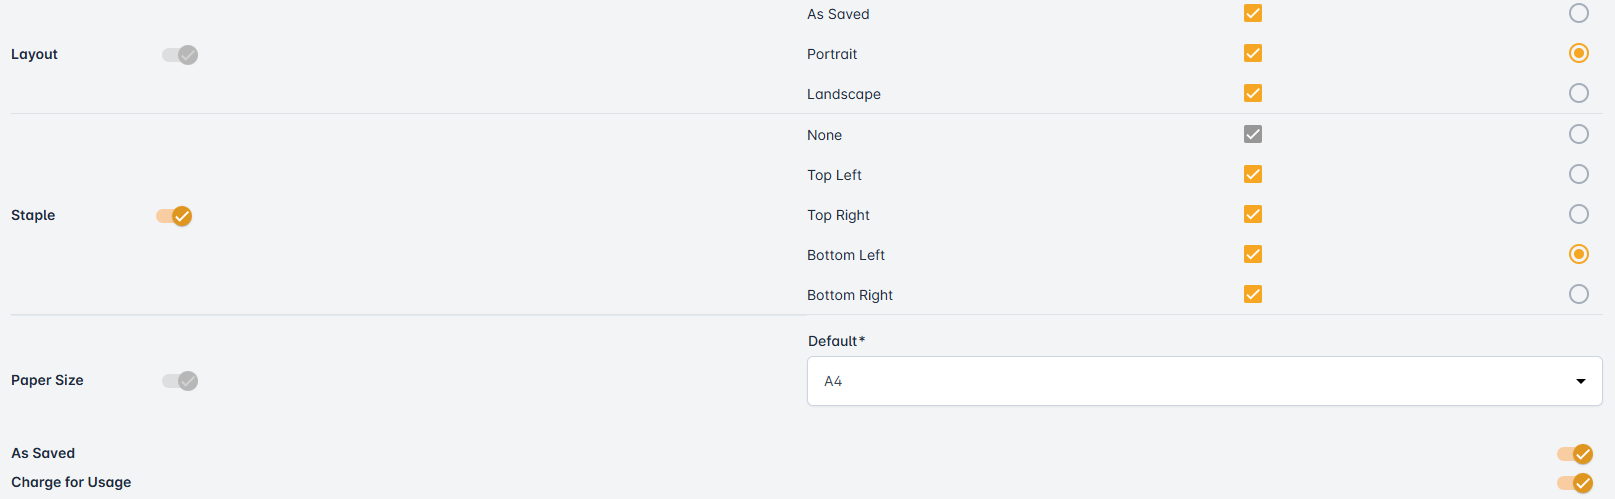Image resolution: width=1615 pixels, height=499 pixels.
Task: Switch off Charge for Usage
Action: pyautogui.click(x=1574, y=483)
